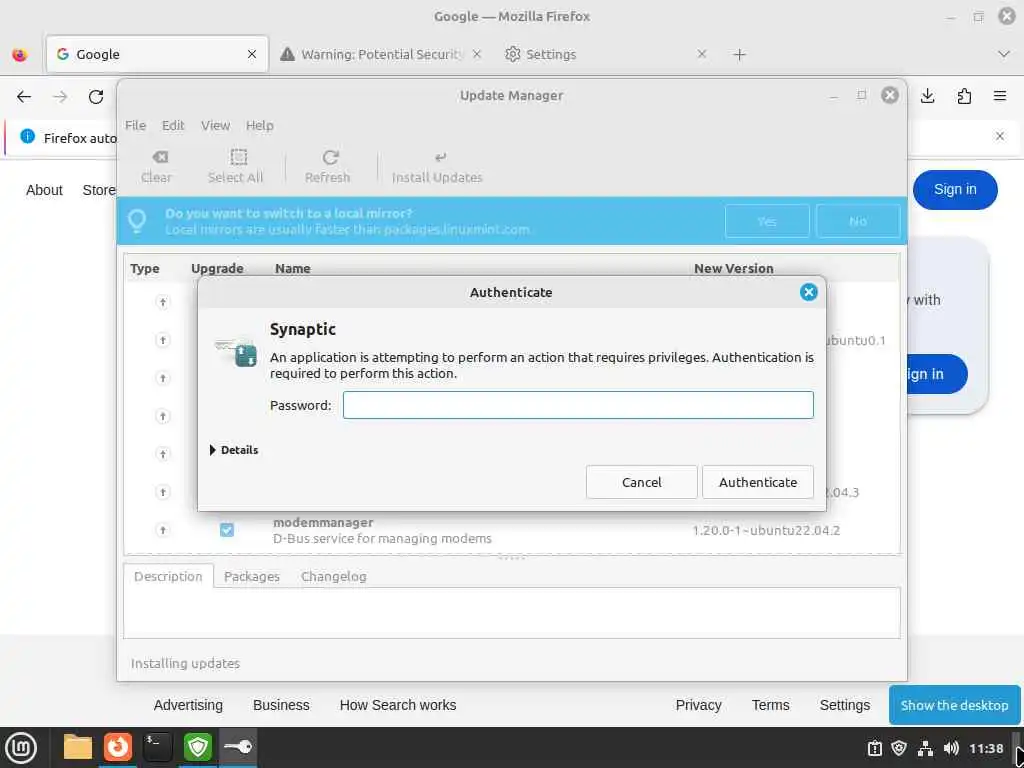Open the list all tabs dropdown
Screen dimensions: 1024x768
click(1004, 54)
